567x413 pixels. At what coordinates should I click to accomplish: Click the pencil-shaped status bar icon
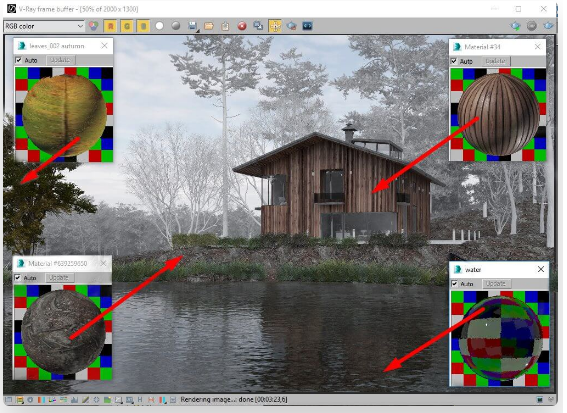point(85,400)
